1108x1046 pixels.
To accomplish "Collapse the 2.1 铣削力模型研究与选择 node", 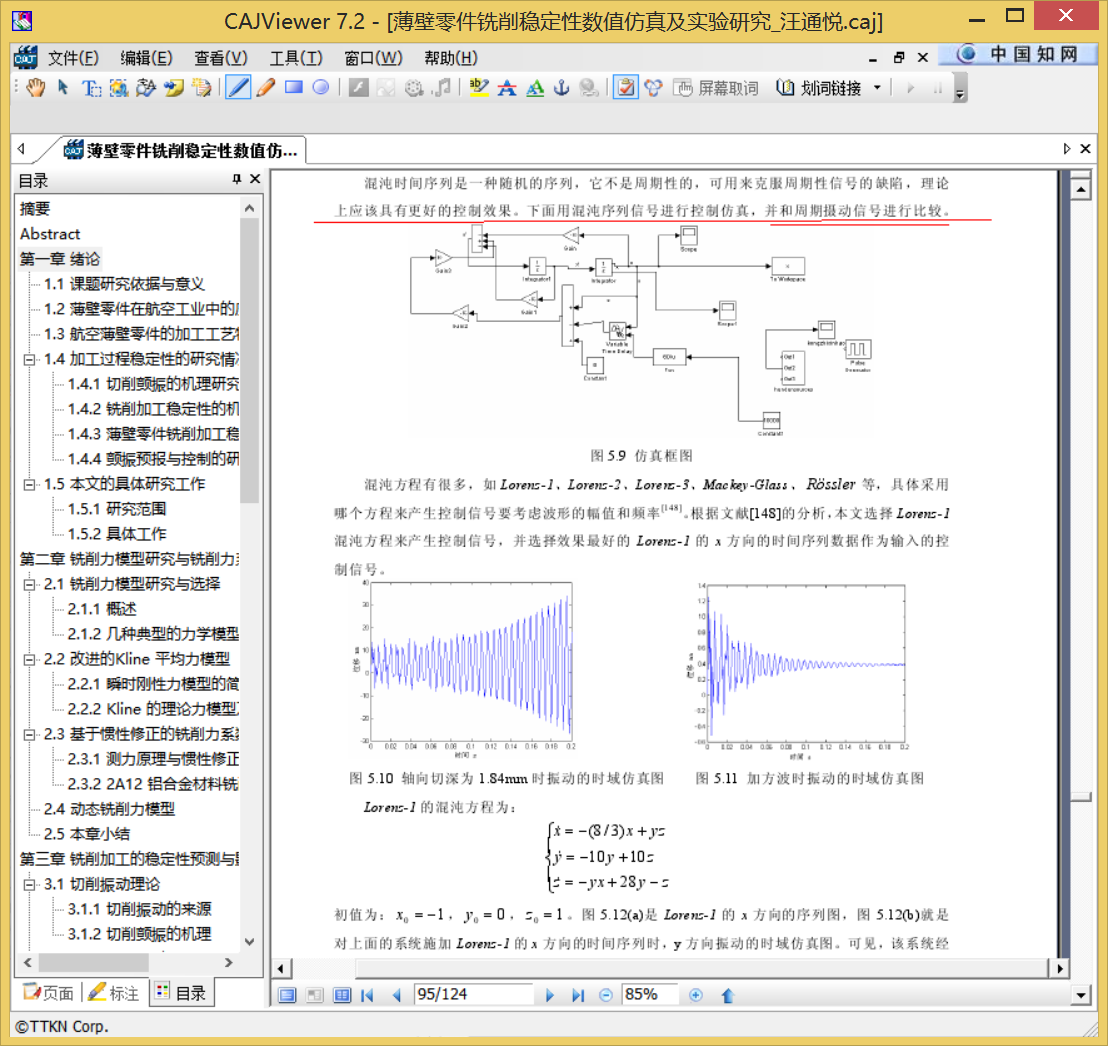I will click(x=29, y=584).
